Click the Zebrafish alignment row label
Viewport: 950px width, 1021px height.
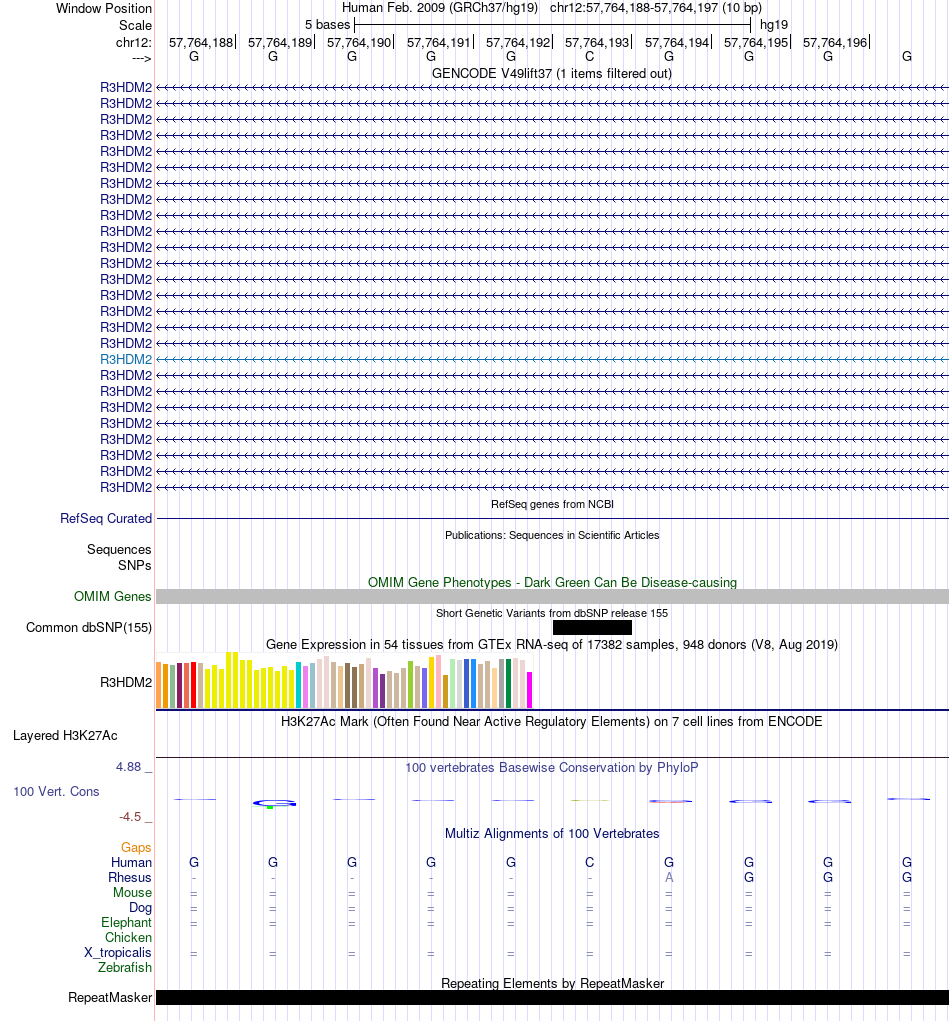pos(125,967)
